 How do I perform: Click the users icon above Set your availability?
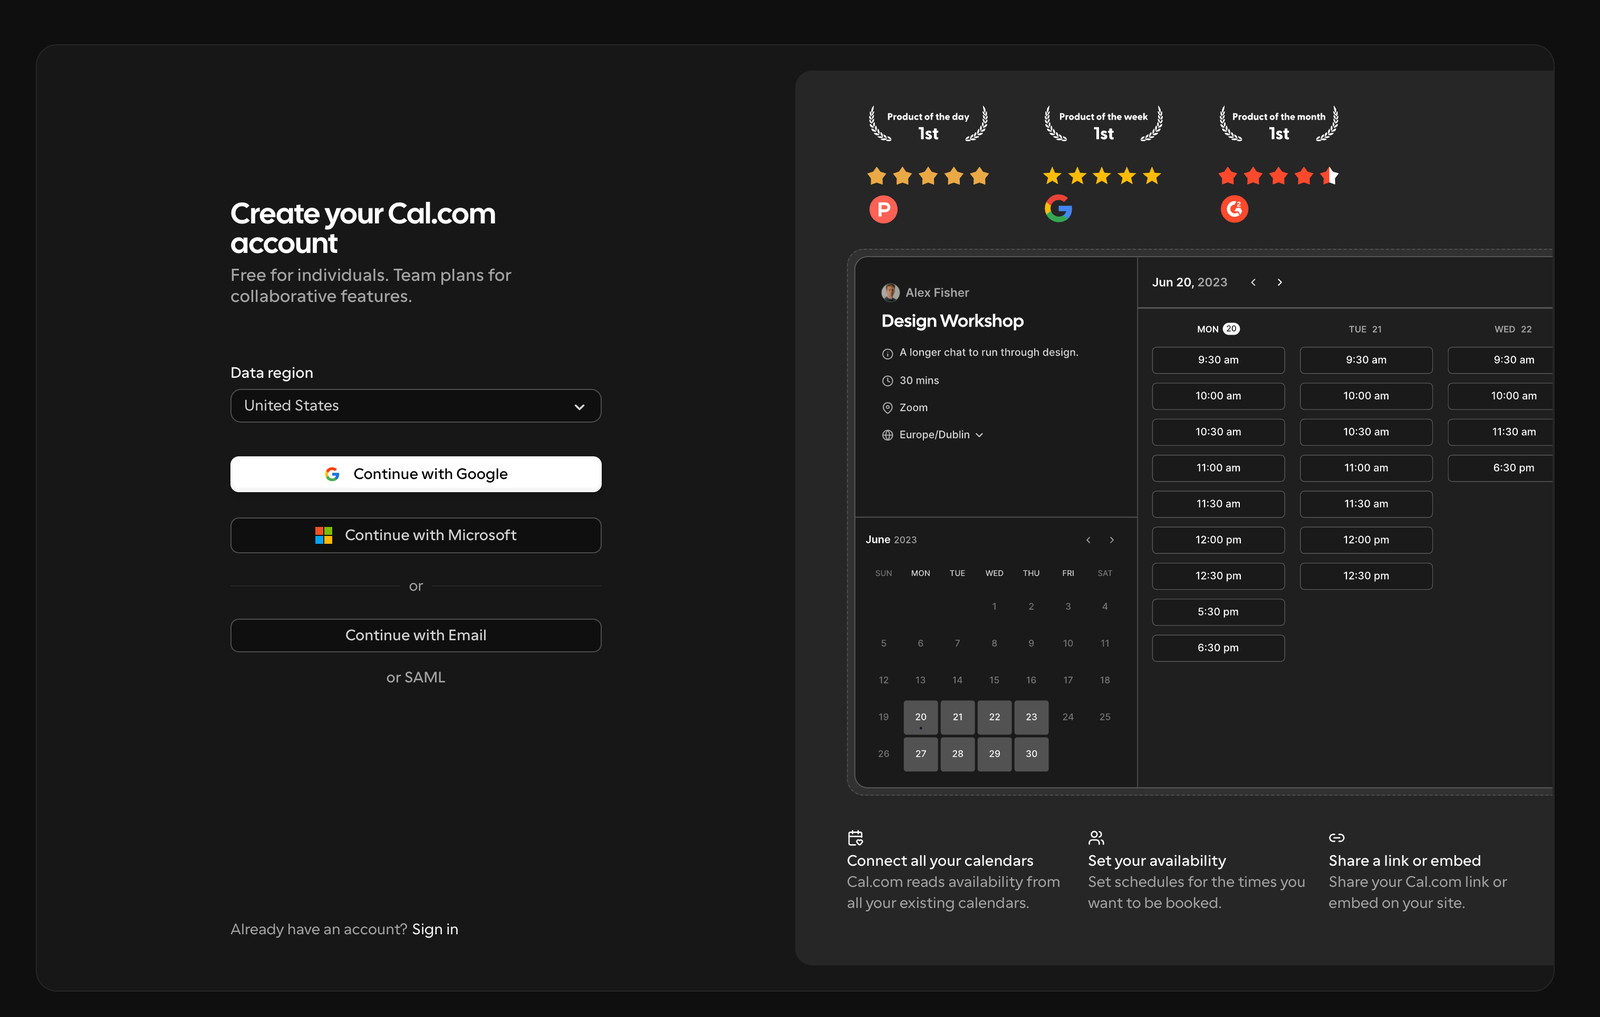pyautogui.click(x=1096, y=838)
